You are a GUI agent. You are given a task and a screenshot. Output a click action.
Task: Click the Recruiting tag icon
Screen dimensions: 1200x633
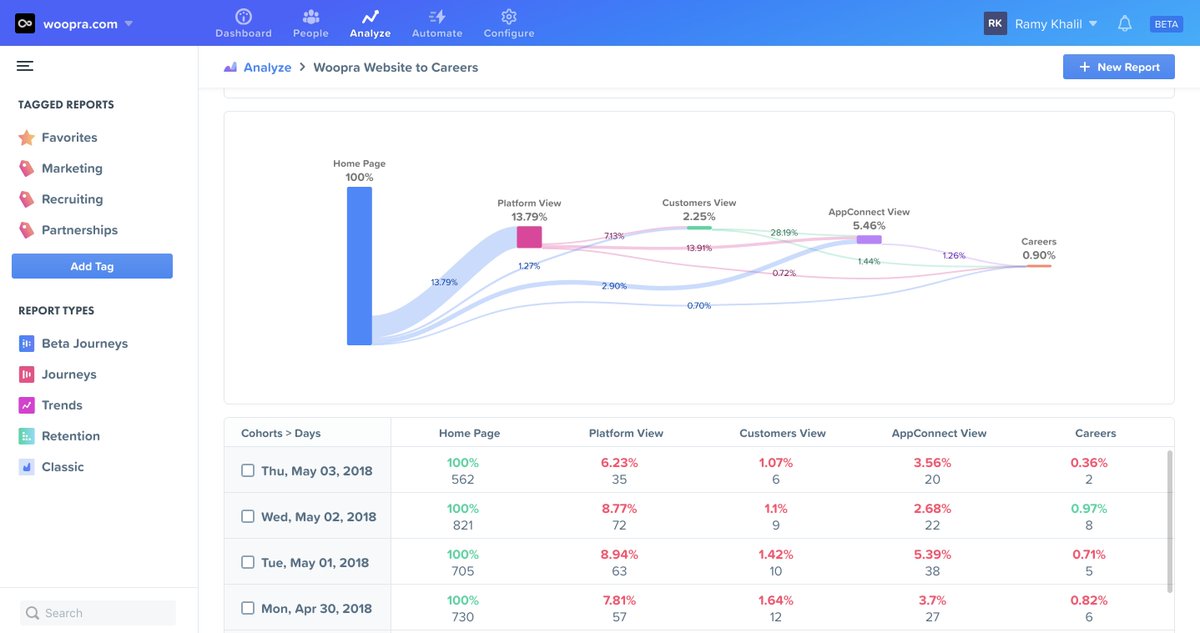point(27,199)
